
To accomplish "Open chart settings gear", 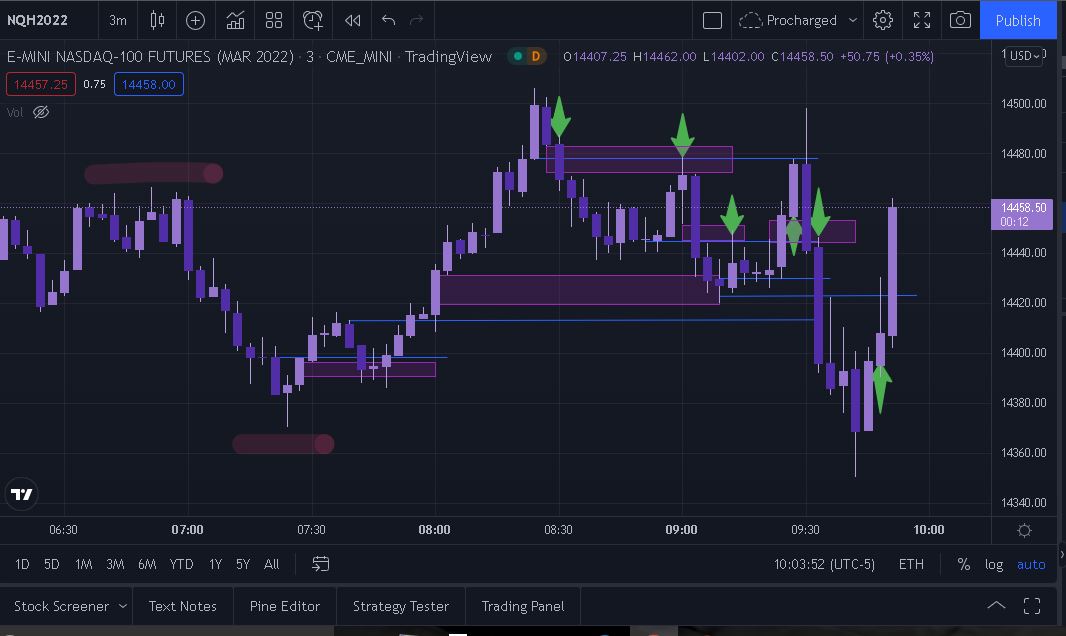I will click(882, 20).
